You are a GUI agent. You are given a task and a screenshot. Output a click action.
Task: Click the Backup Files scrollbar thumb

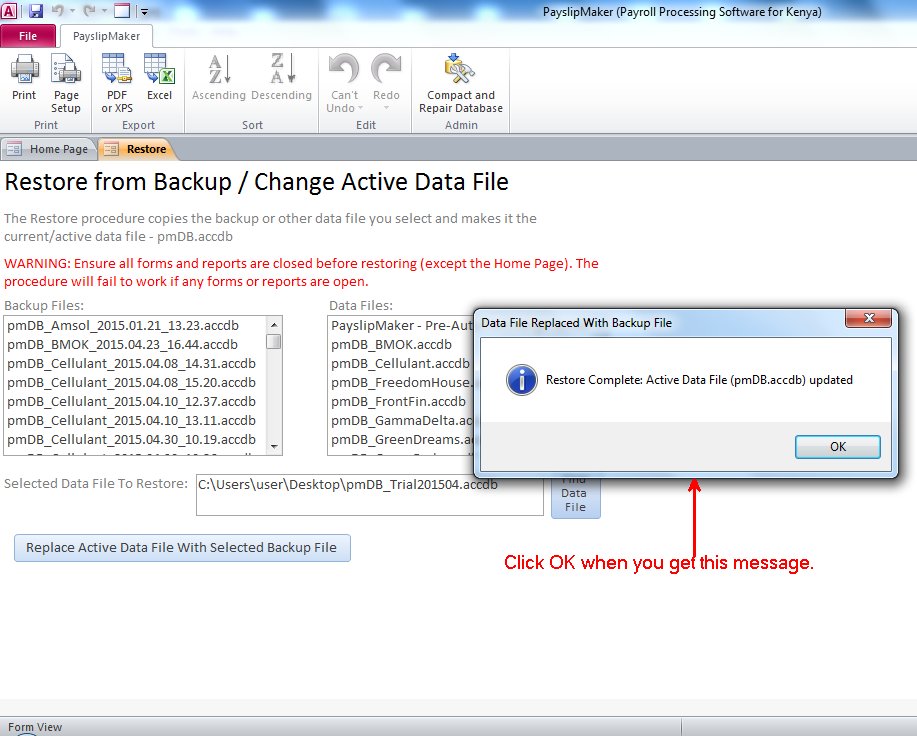(x=274, y=341)
